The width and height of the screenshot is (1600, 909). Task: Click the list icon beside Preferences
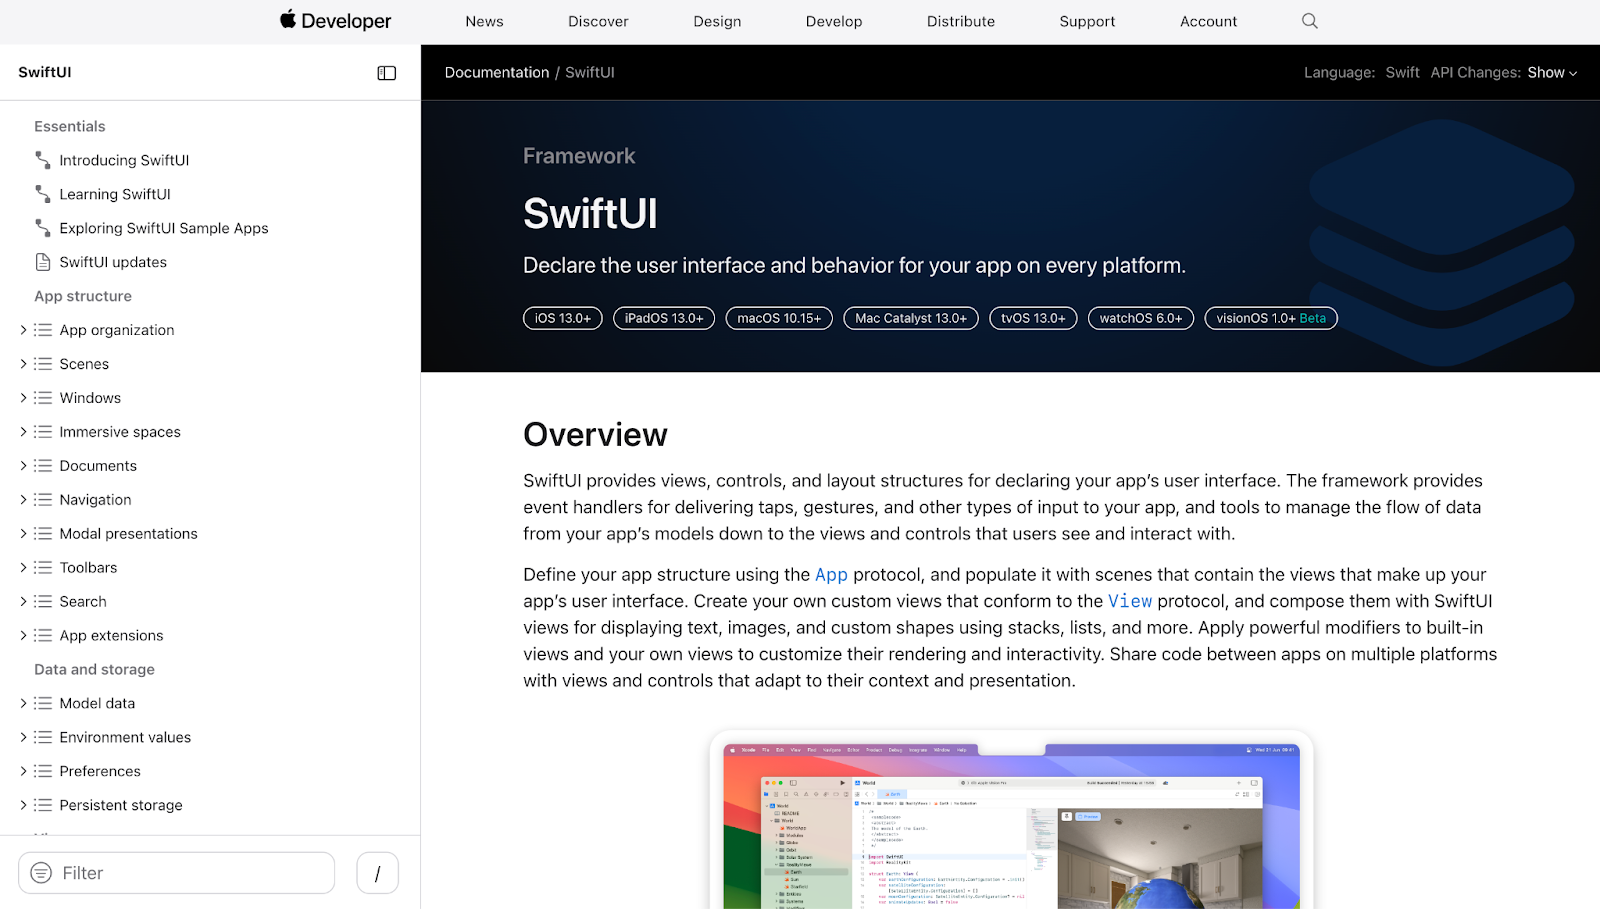tap(43, 772)
